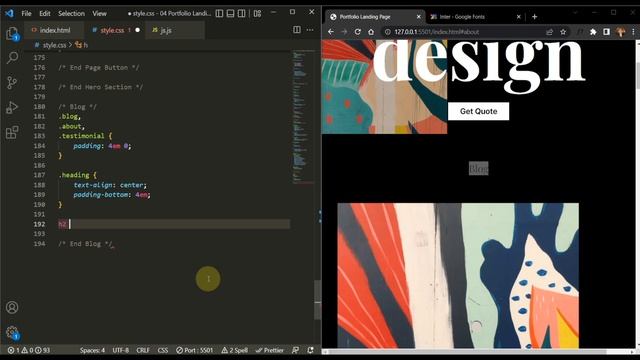The height and width of the screenshot is (360, 640).
Task: Click the unsaved dot on style.css tab
Action: pyautogui.click(x=138, y=30)
